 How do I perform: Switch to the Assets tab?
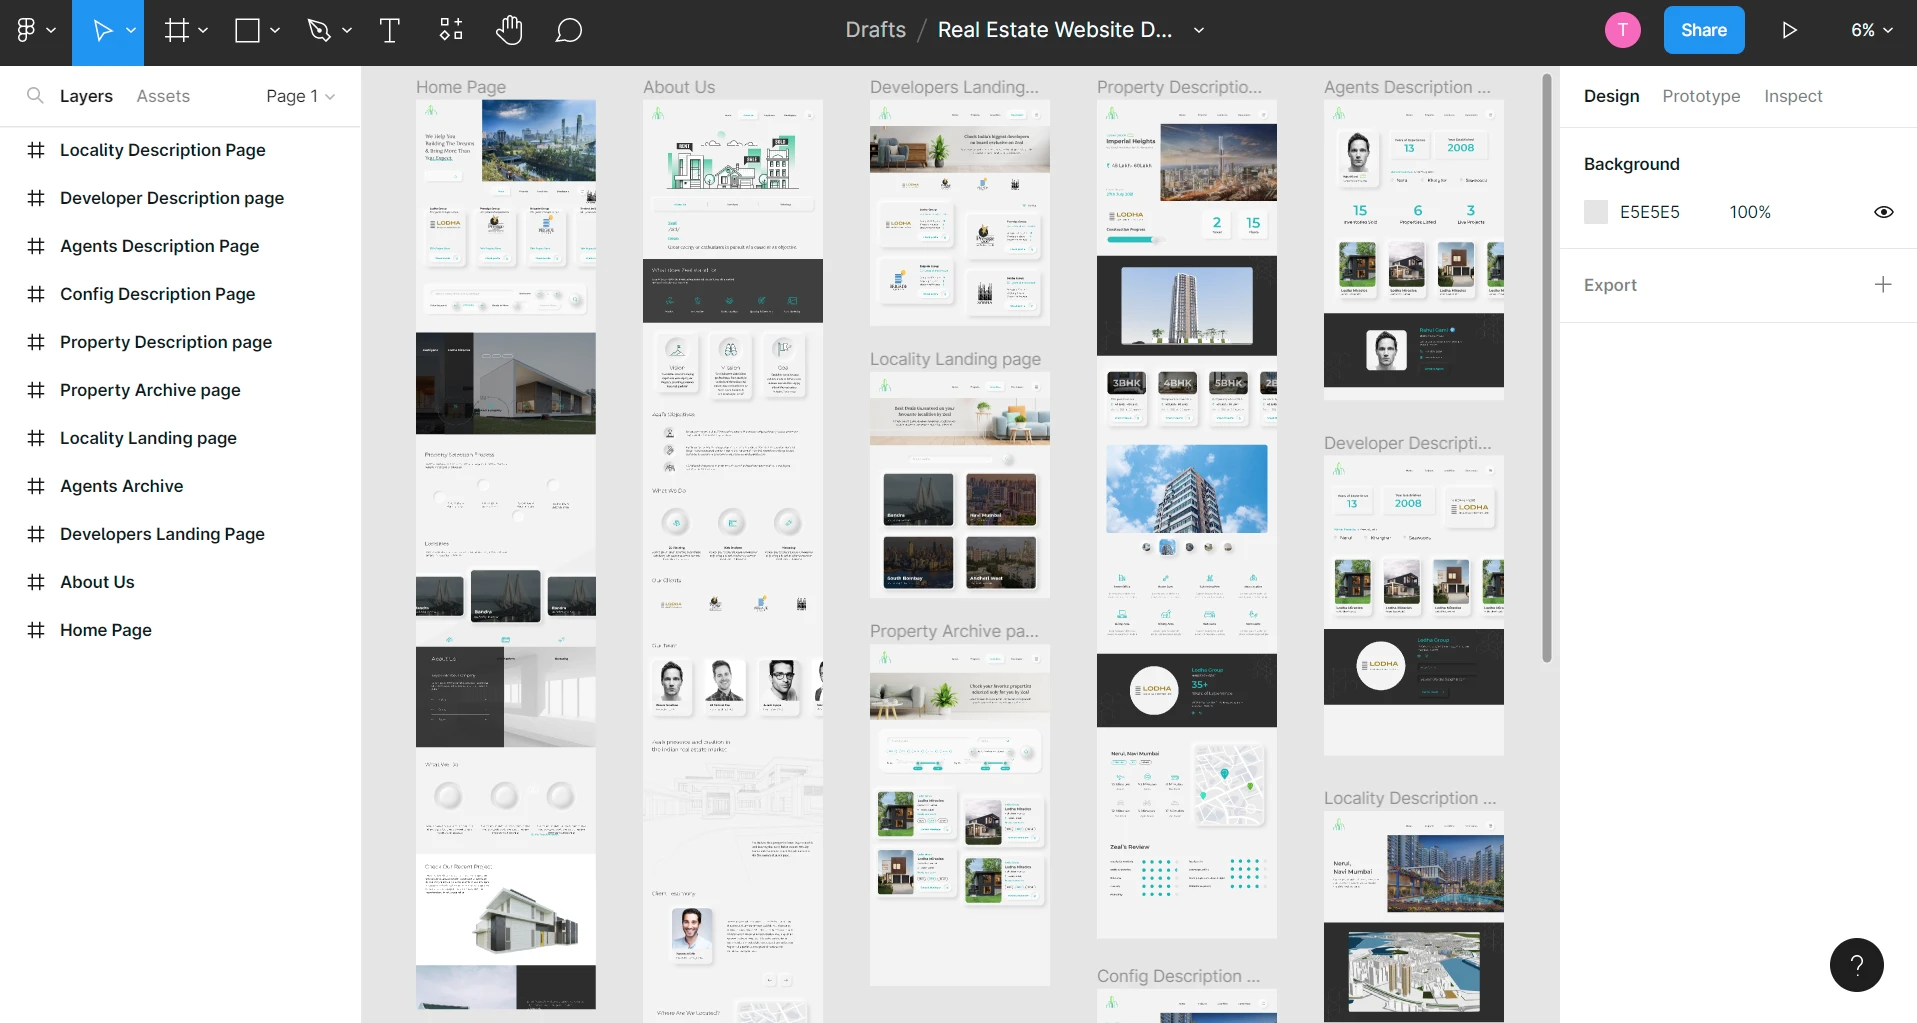tap(163, 96)
